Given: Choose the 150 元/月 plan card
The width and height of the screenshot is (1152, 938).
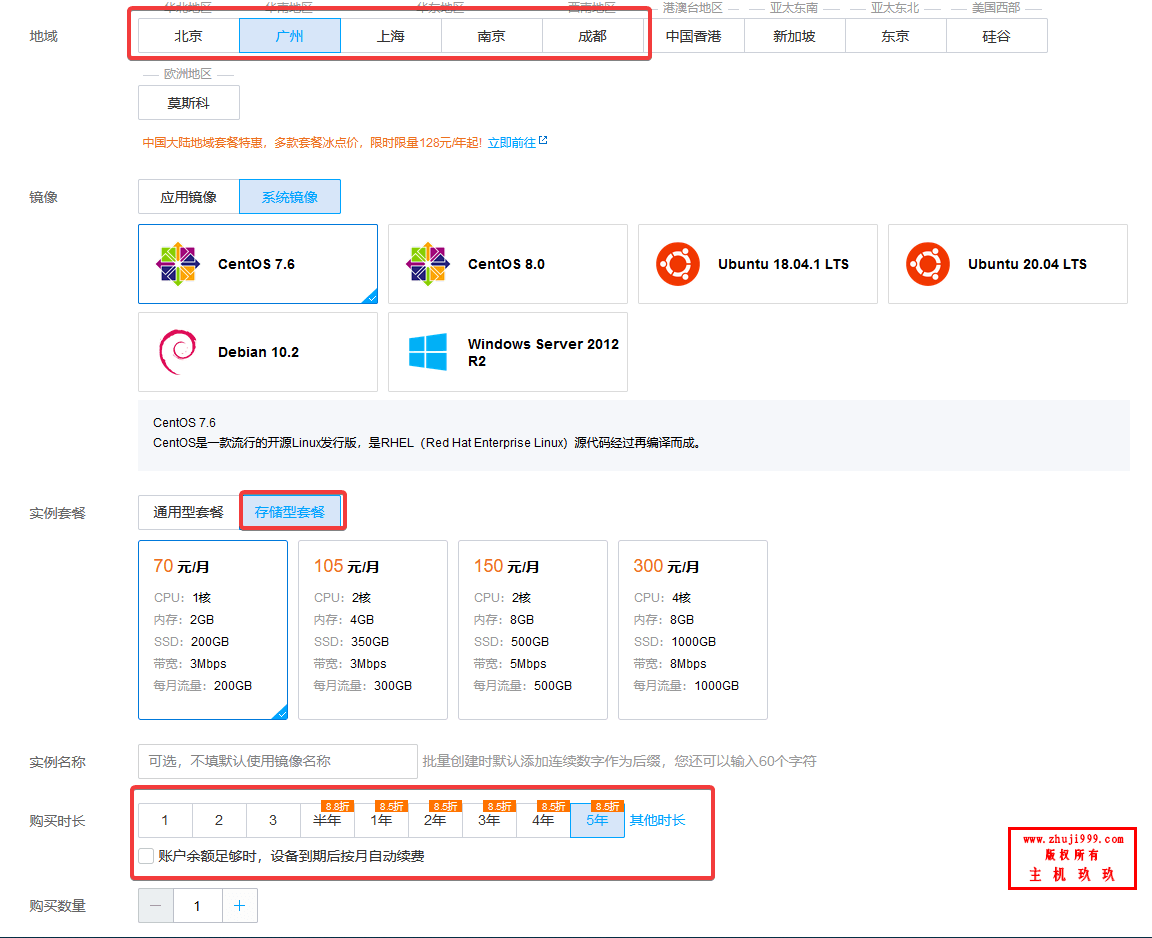Looking at the screenshot, I should click(533, 630).
